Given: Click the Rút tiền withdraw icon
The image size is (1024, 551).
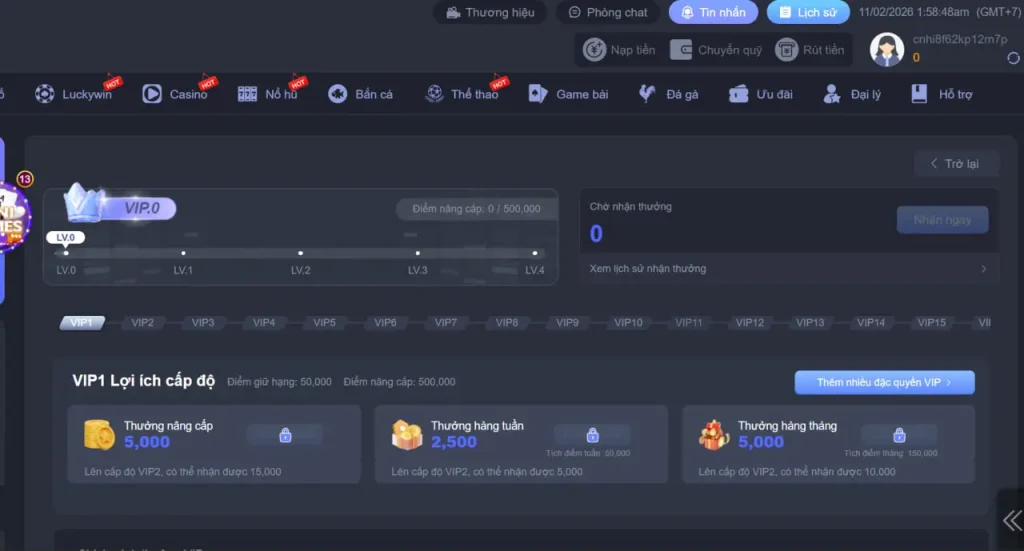Looking at the screenshot, I should point(787,50).
